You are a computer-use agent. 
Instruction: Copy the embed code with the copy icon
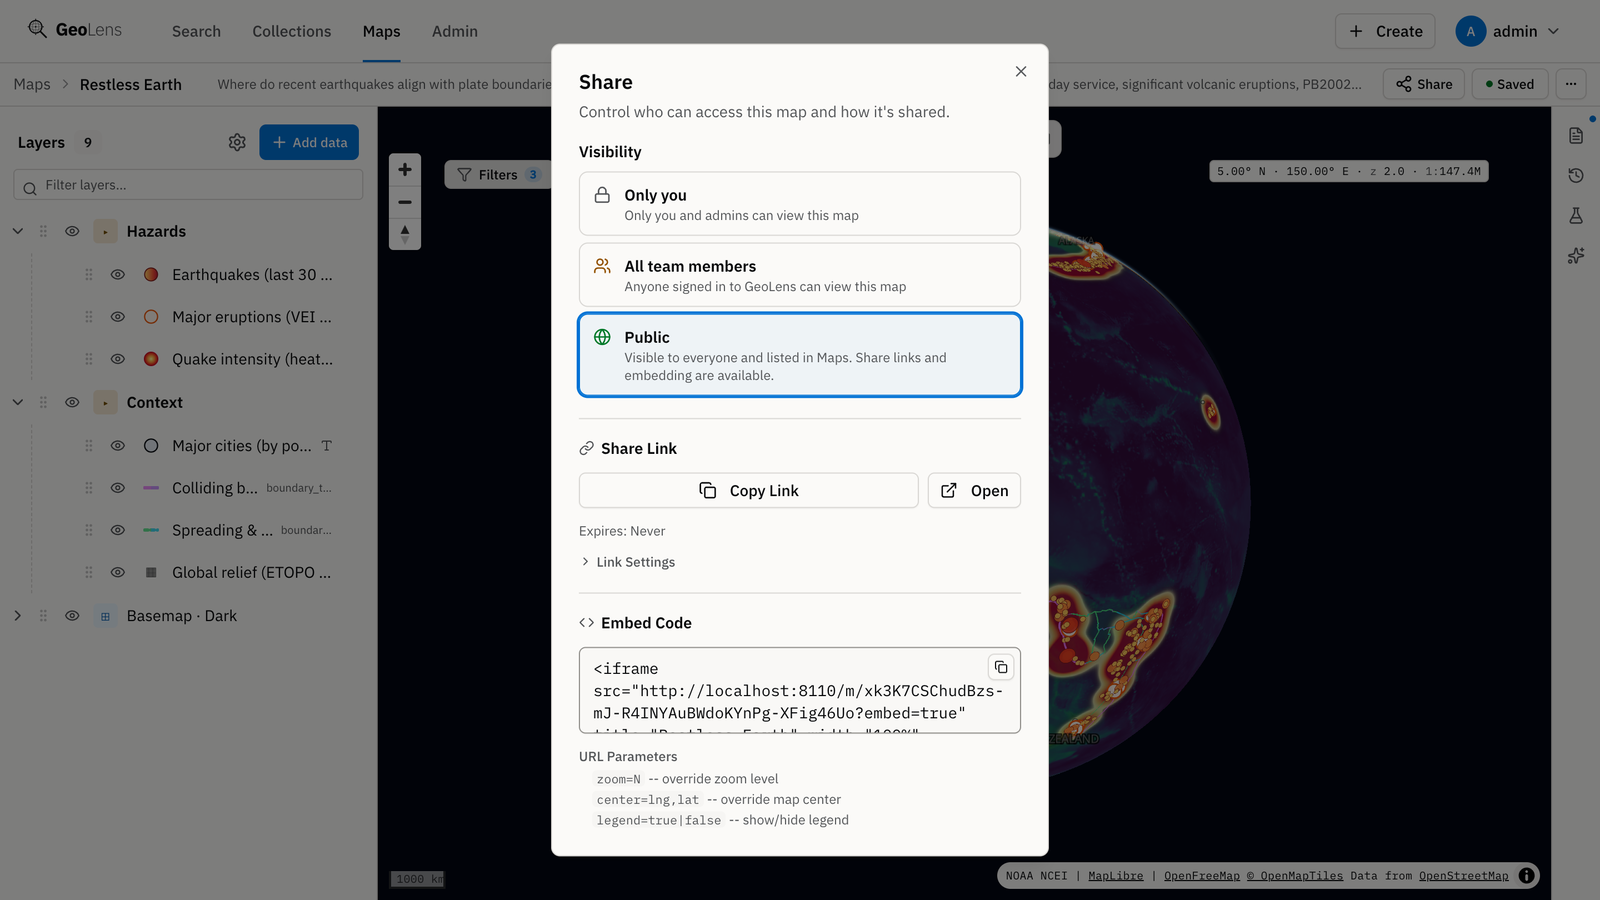pos(1001,667)
